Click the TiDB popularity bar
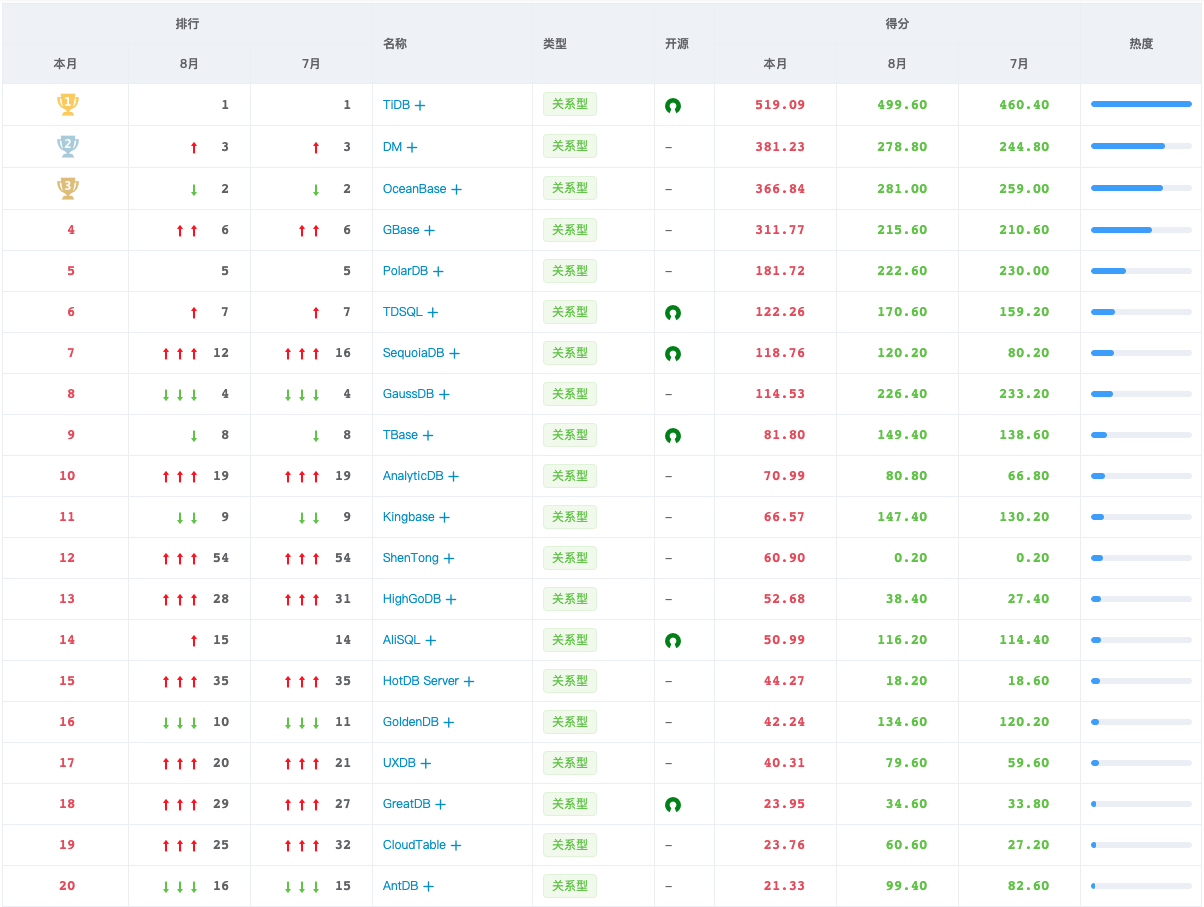 [1141, 104]
